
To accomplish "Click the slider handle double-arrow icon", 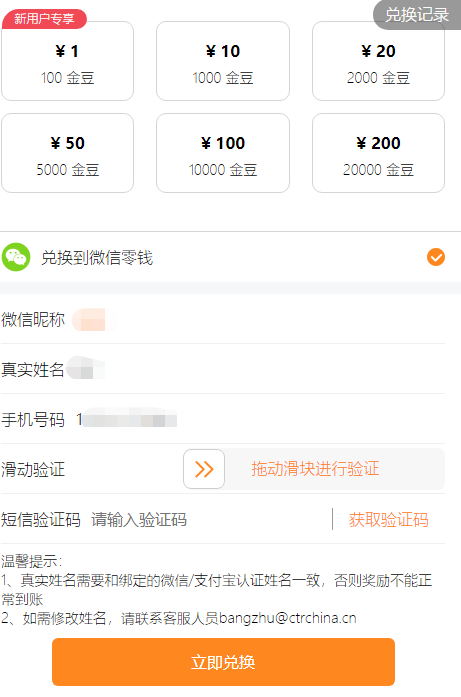I will pyautogui.click(x=204, y=469).
